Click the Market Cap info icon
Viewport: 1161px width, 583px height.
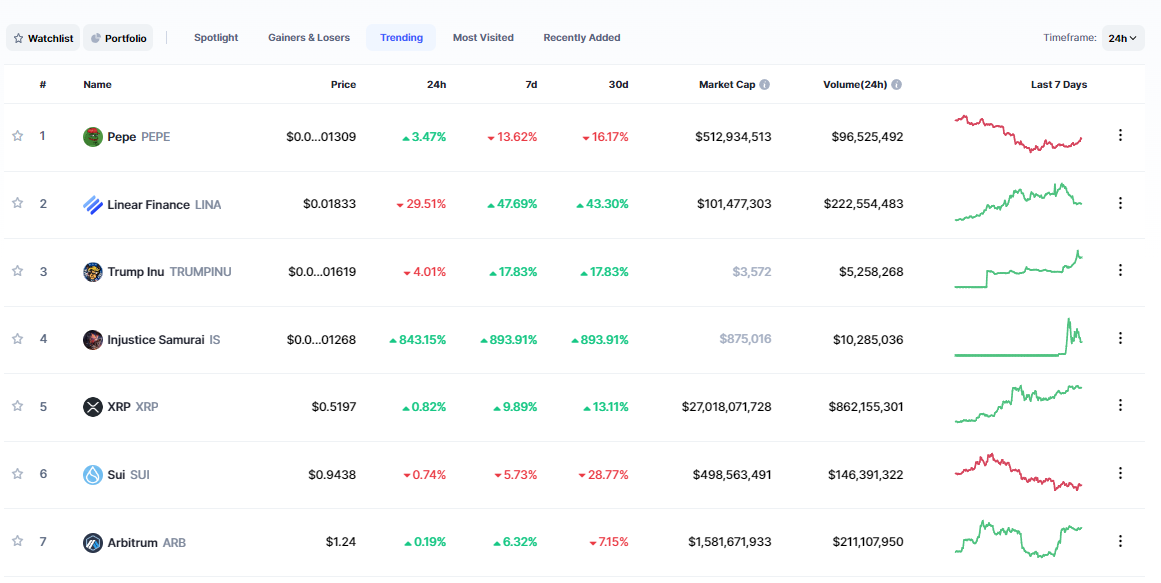(x=765, y=85)
